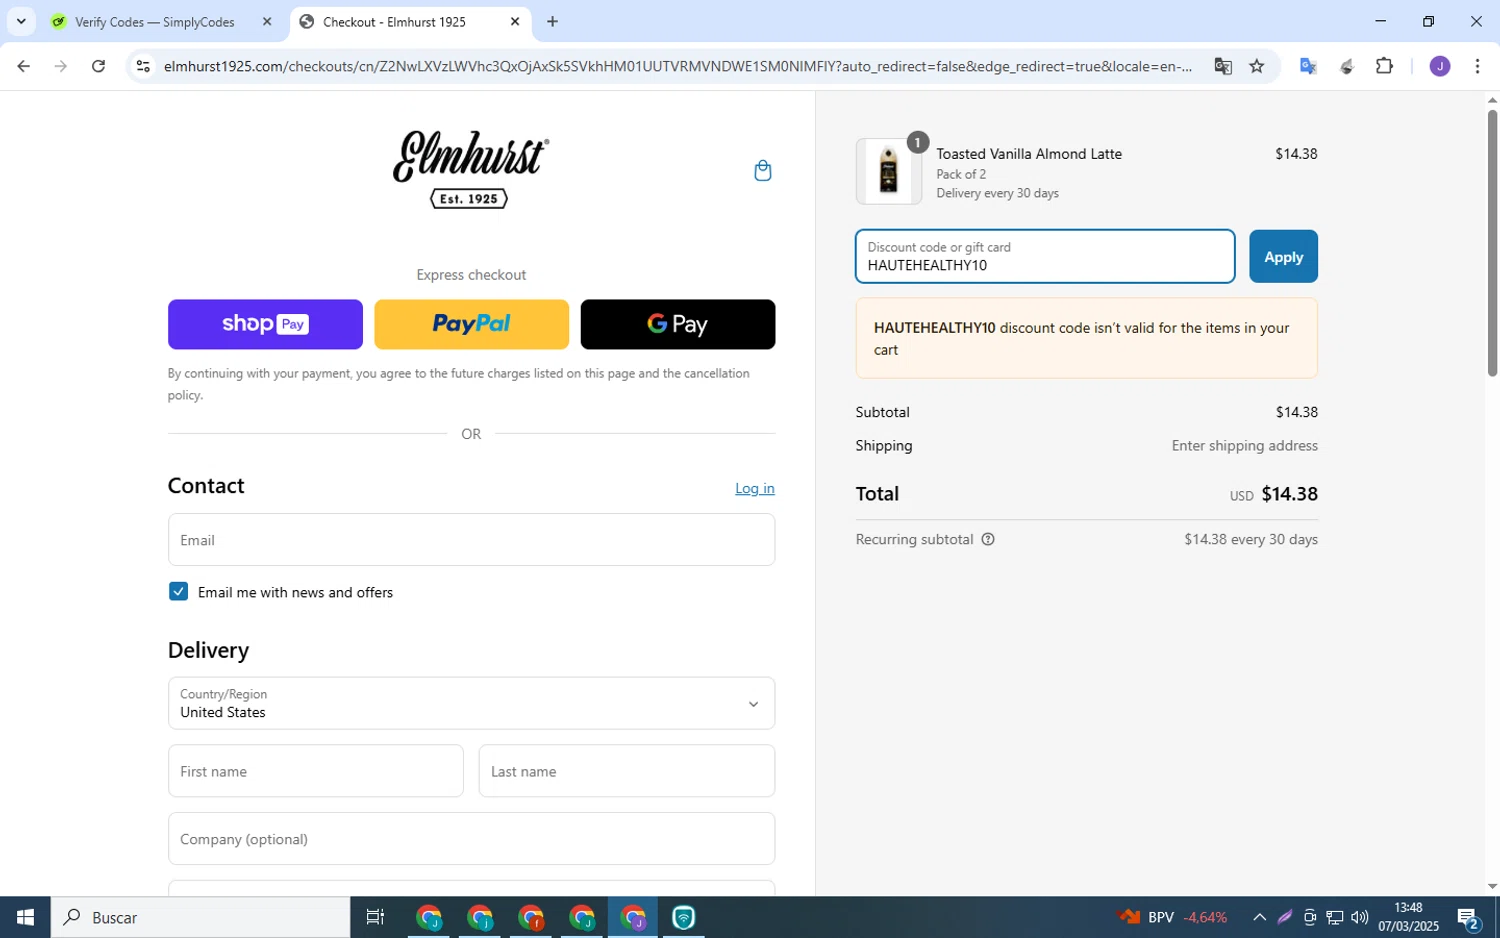Click the Last name field
The height and width of the screenshot is (938, 1500).
(x=627, y=771)
